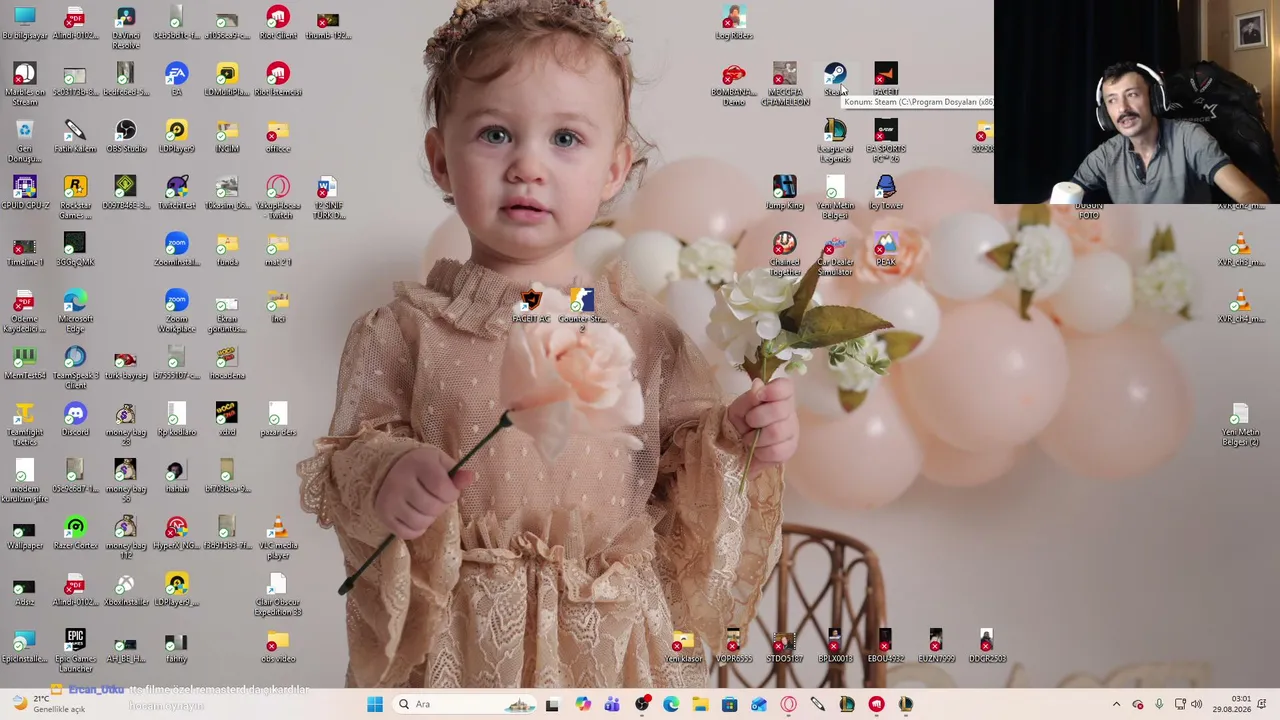1280x720 pixels.
Task: Click the modem kurulum şifre file
Action: click(25, 482)
